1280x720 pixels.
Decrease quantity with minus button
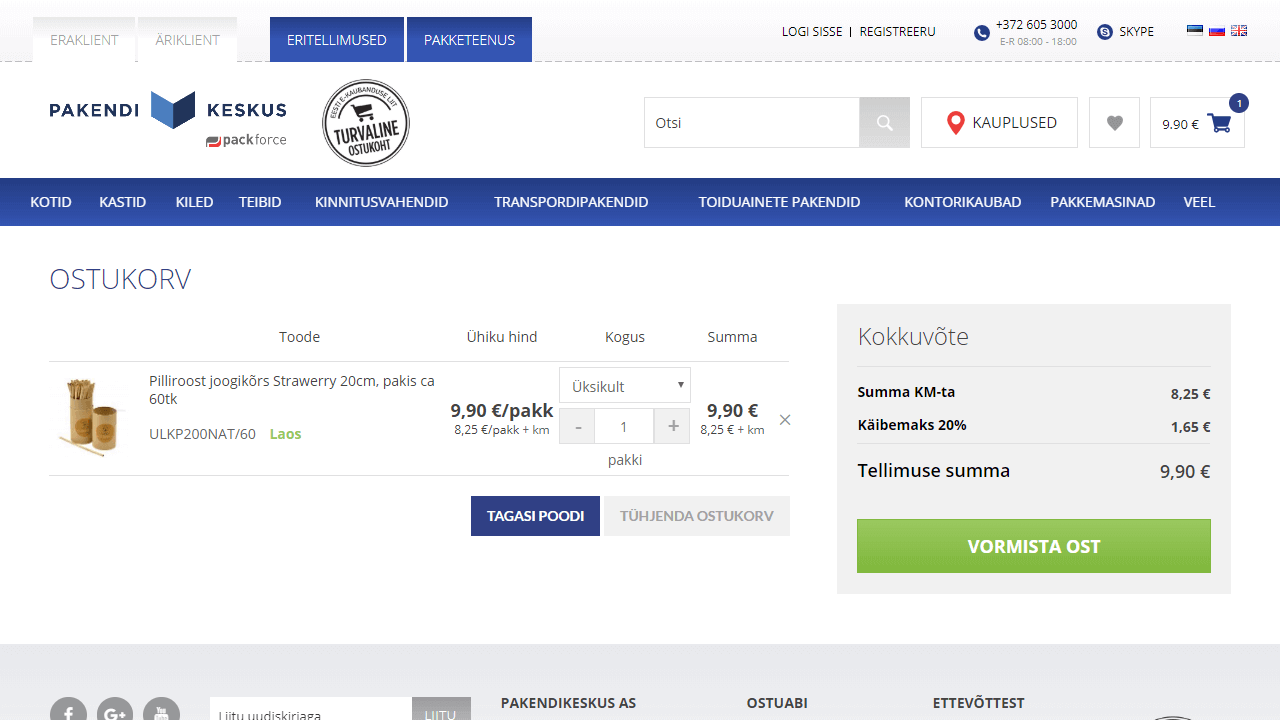577,426
